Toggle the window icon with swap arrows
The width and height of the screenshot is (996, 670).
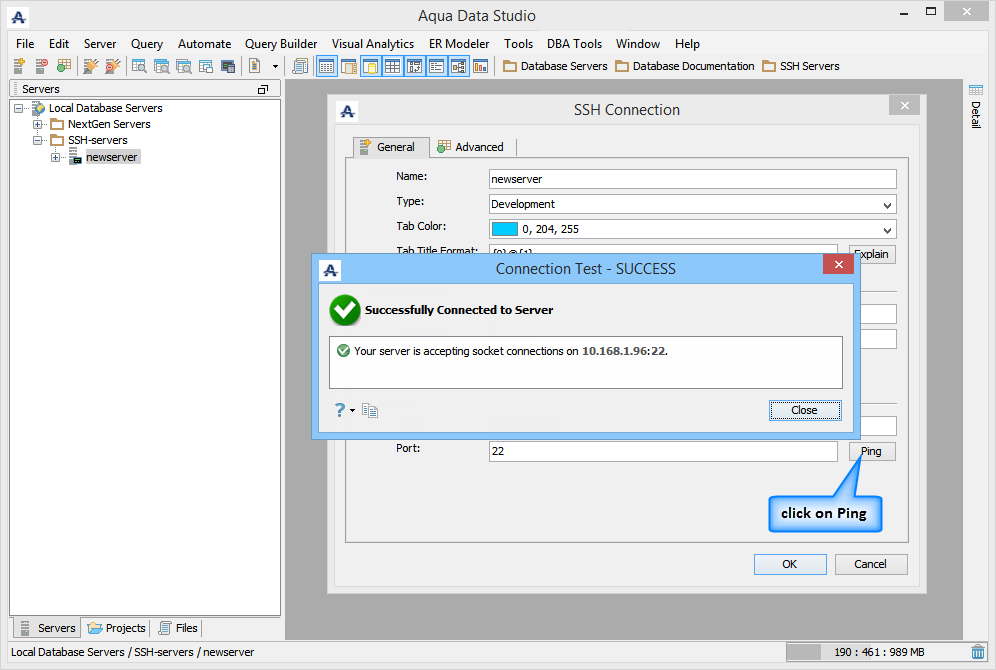coord(415,66)
